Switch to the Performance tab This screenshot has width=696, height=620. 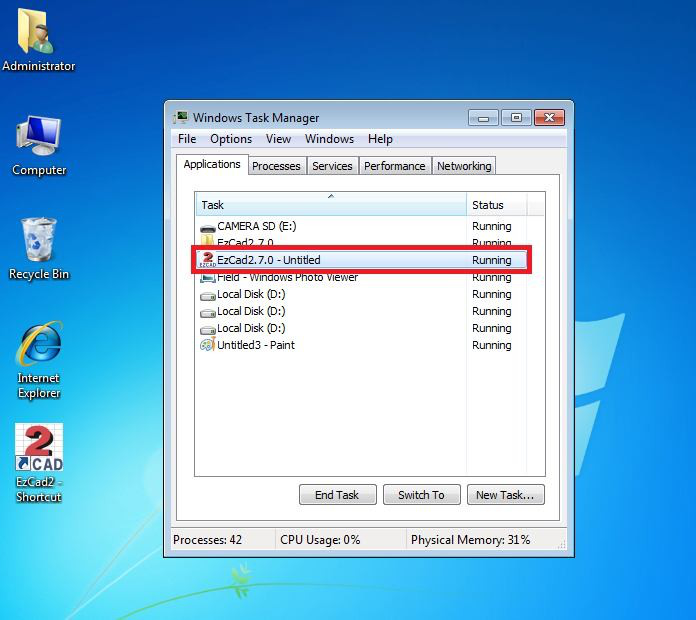[395, 166]
